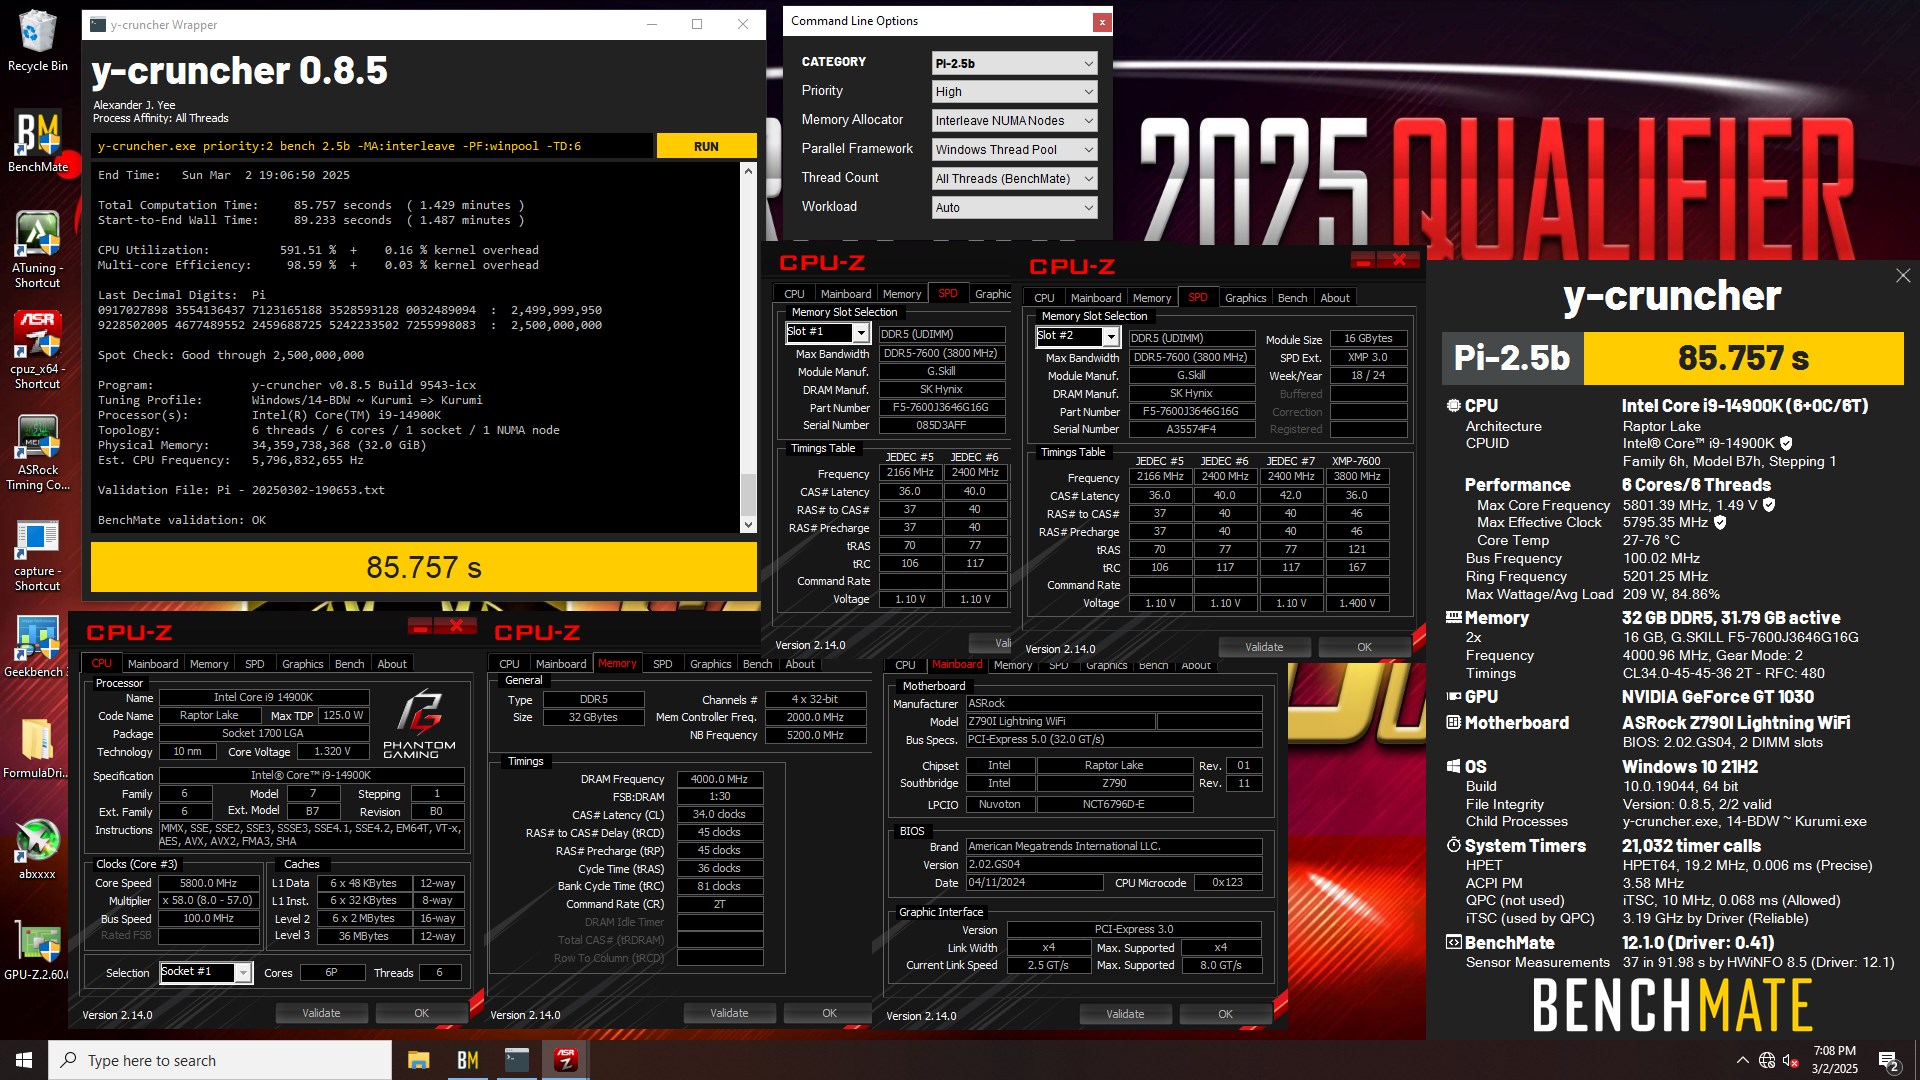Open Bench tab in CPU-Z processor window
Viewport: 1920px width, 1080px height.
click(x=349, y=664)
